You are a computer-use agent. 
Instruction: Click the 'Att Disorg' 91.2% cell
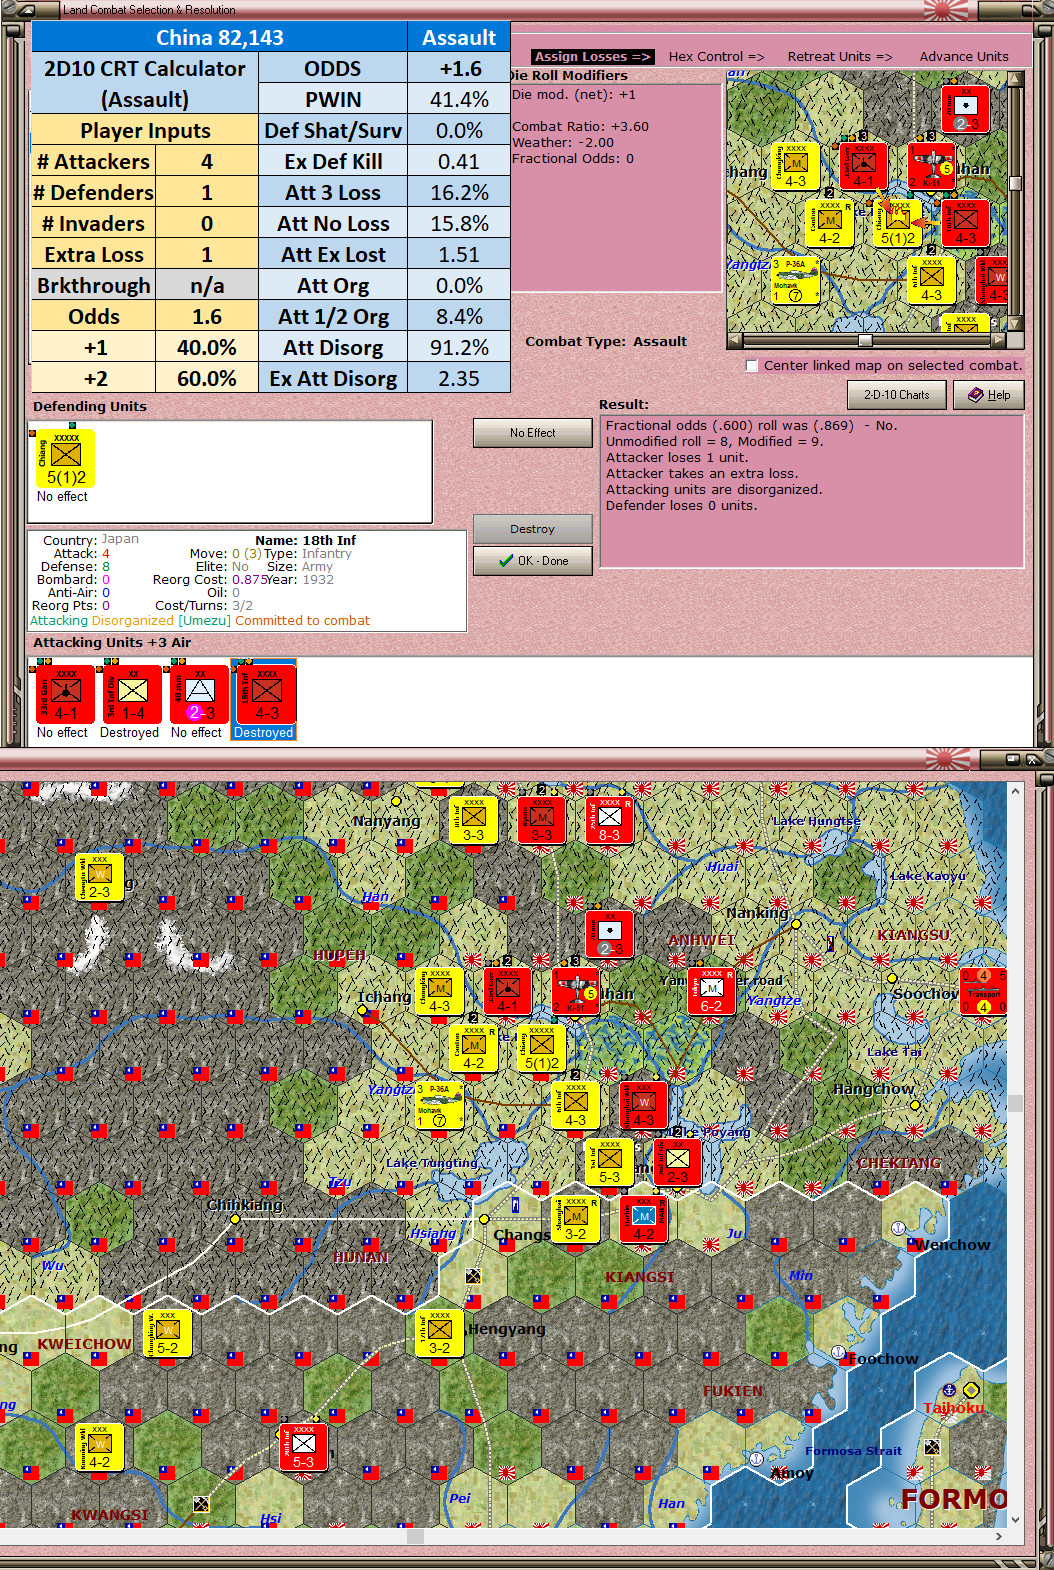(459, 348)
